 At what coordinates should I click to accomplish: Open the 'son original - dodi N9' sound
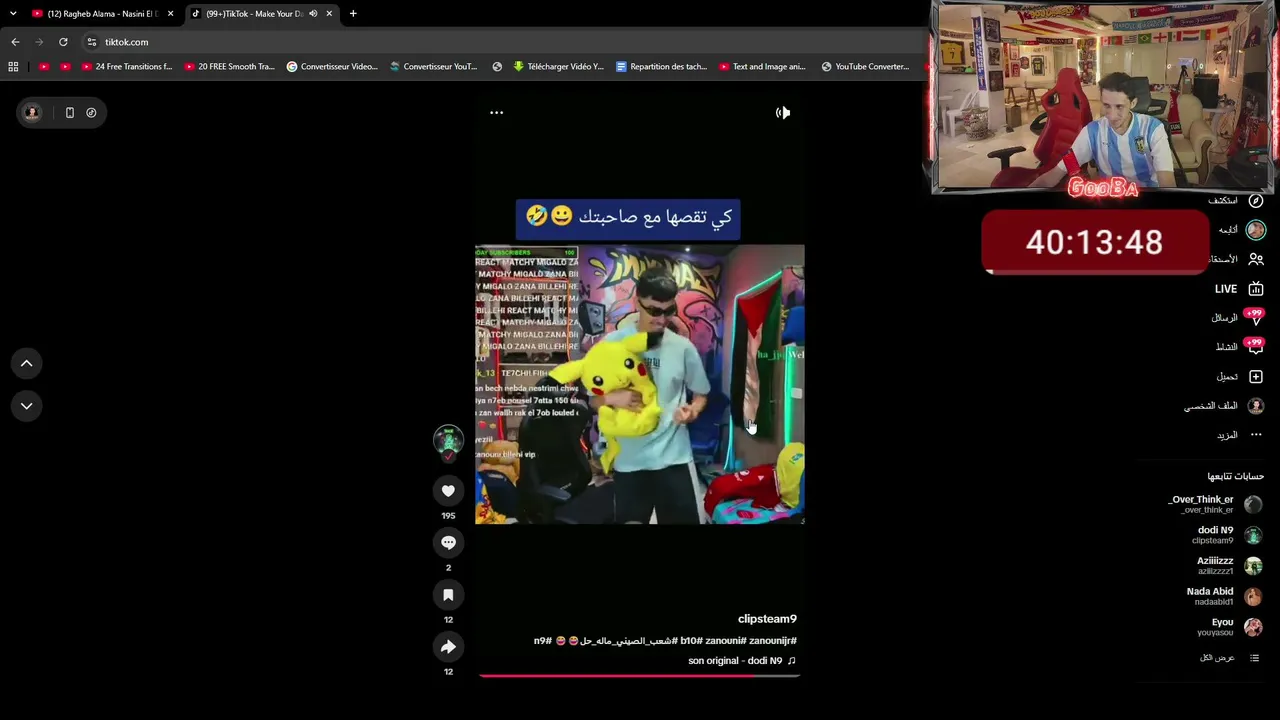742,661
